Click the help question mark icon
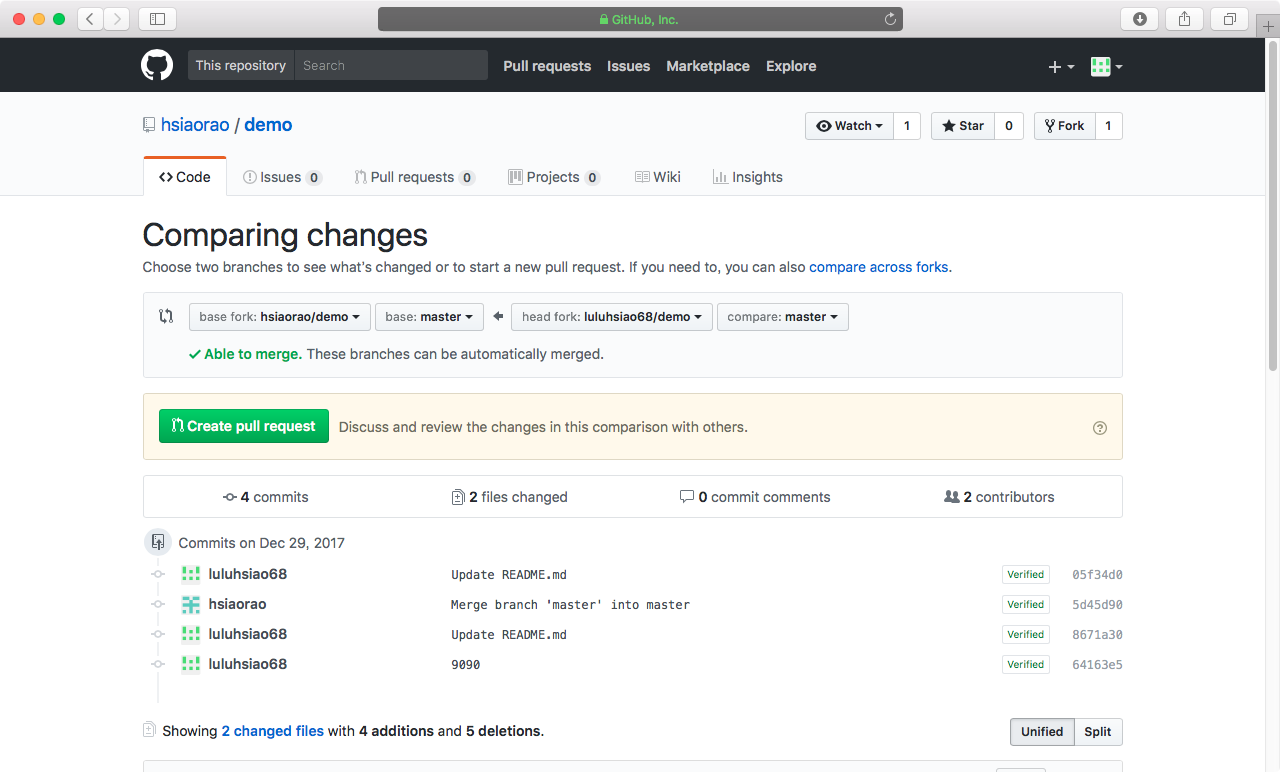Viewport: 1280px width, 772px height. coord(1100,428)
